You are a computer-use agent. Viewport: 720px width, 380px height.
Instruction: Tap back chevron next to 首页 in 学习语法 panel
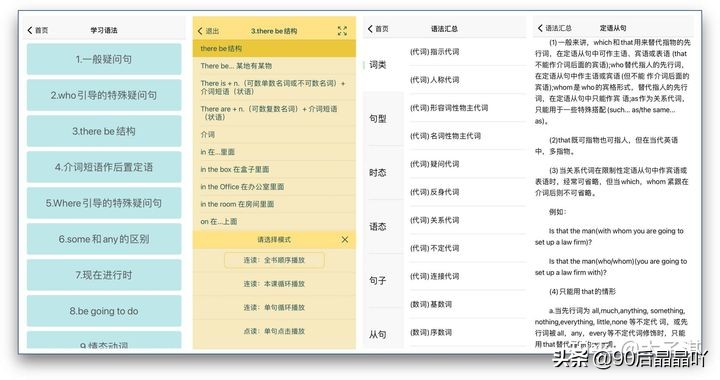tap(30, 30)
